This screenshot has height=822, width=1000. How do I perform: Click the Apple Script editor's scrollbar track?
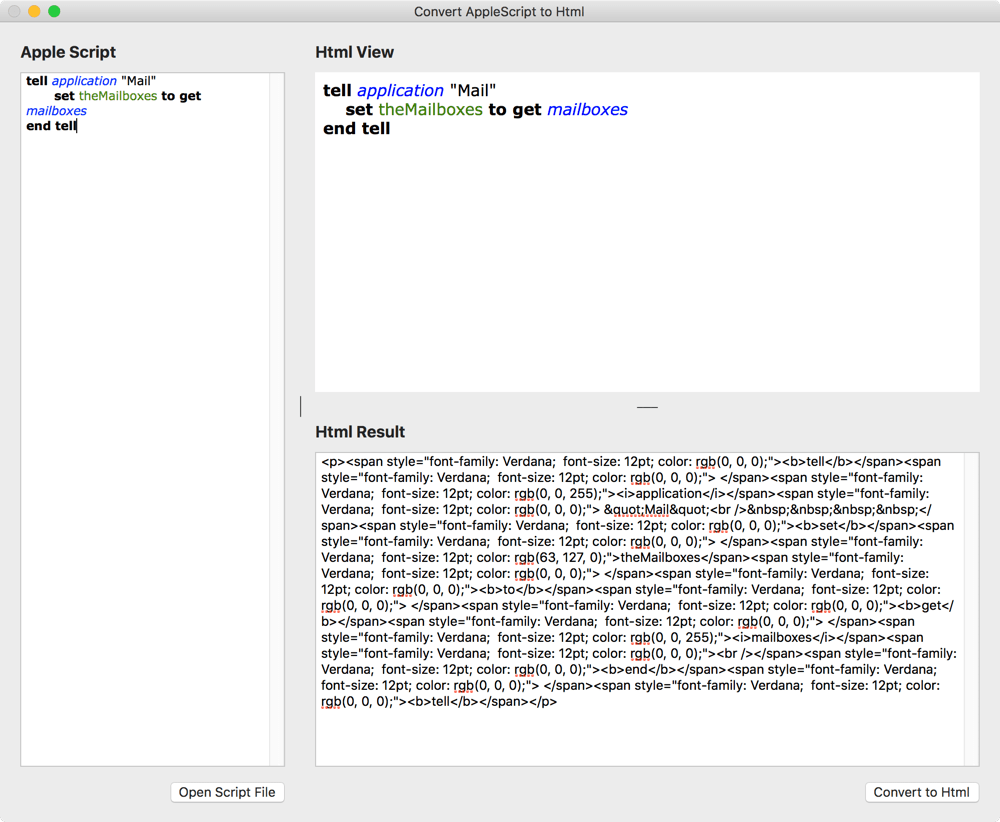(x=276, y=400)
